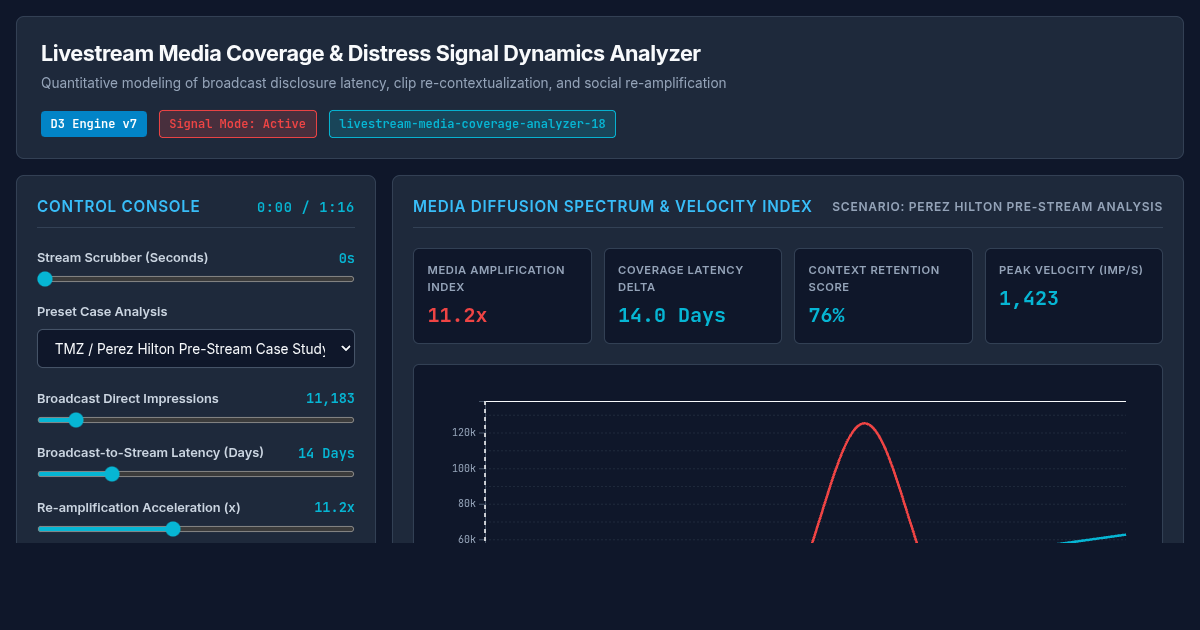1200x630 pixels.
Task: Click the Scenario: Perez Hilton Pre-Stream Analysis label
Action: point(997,207)
